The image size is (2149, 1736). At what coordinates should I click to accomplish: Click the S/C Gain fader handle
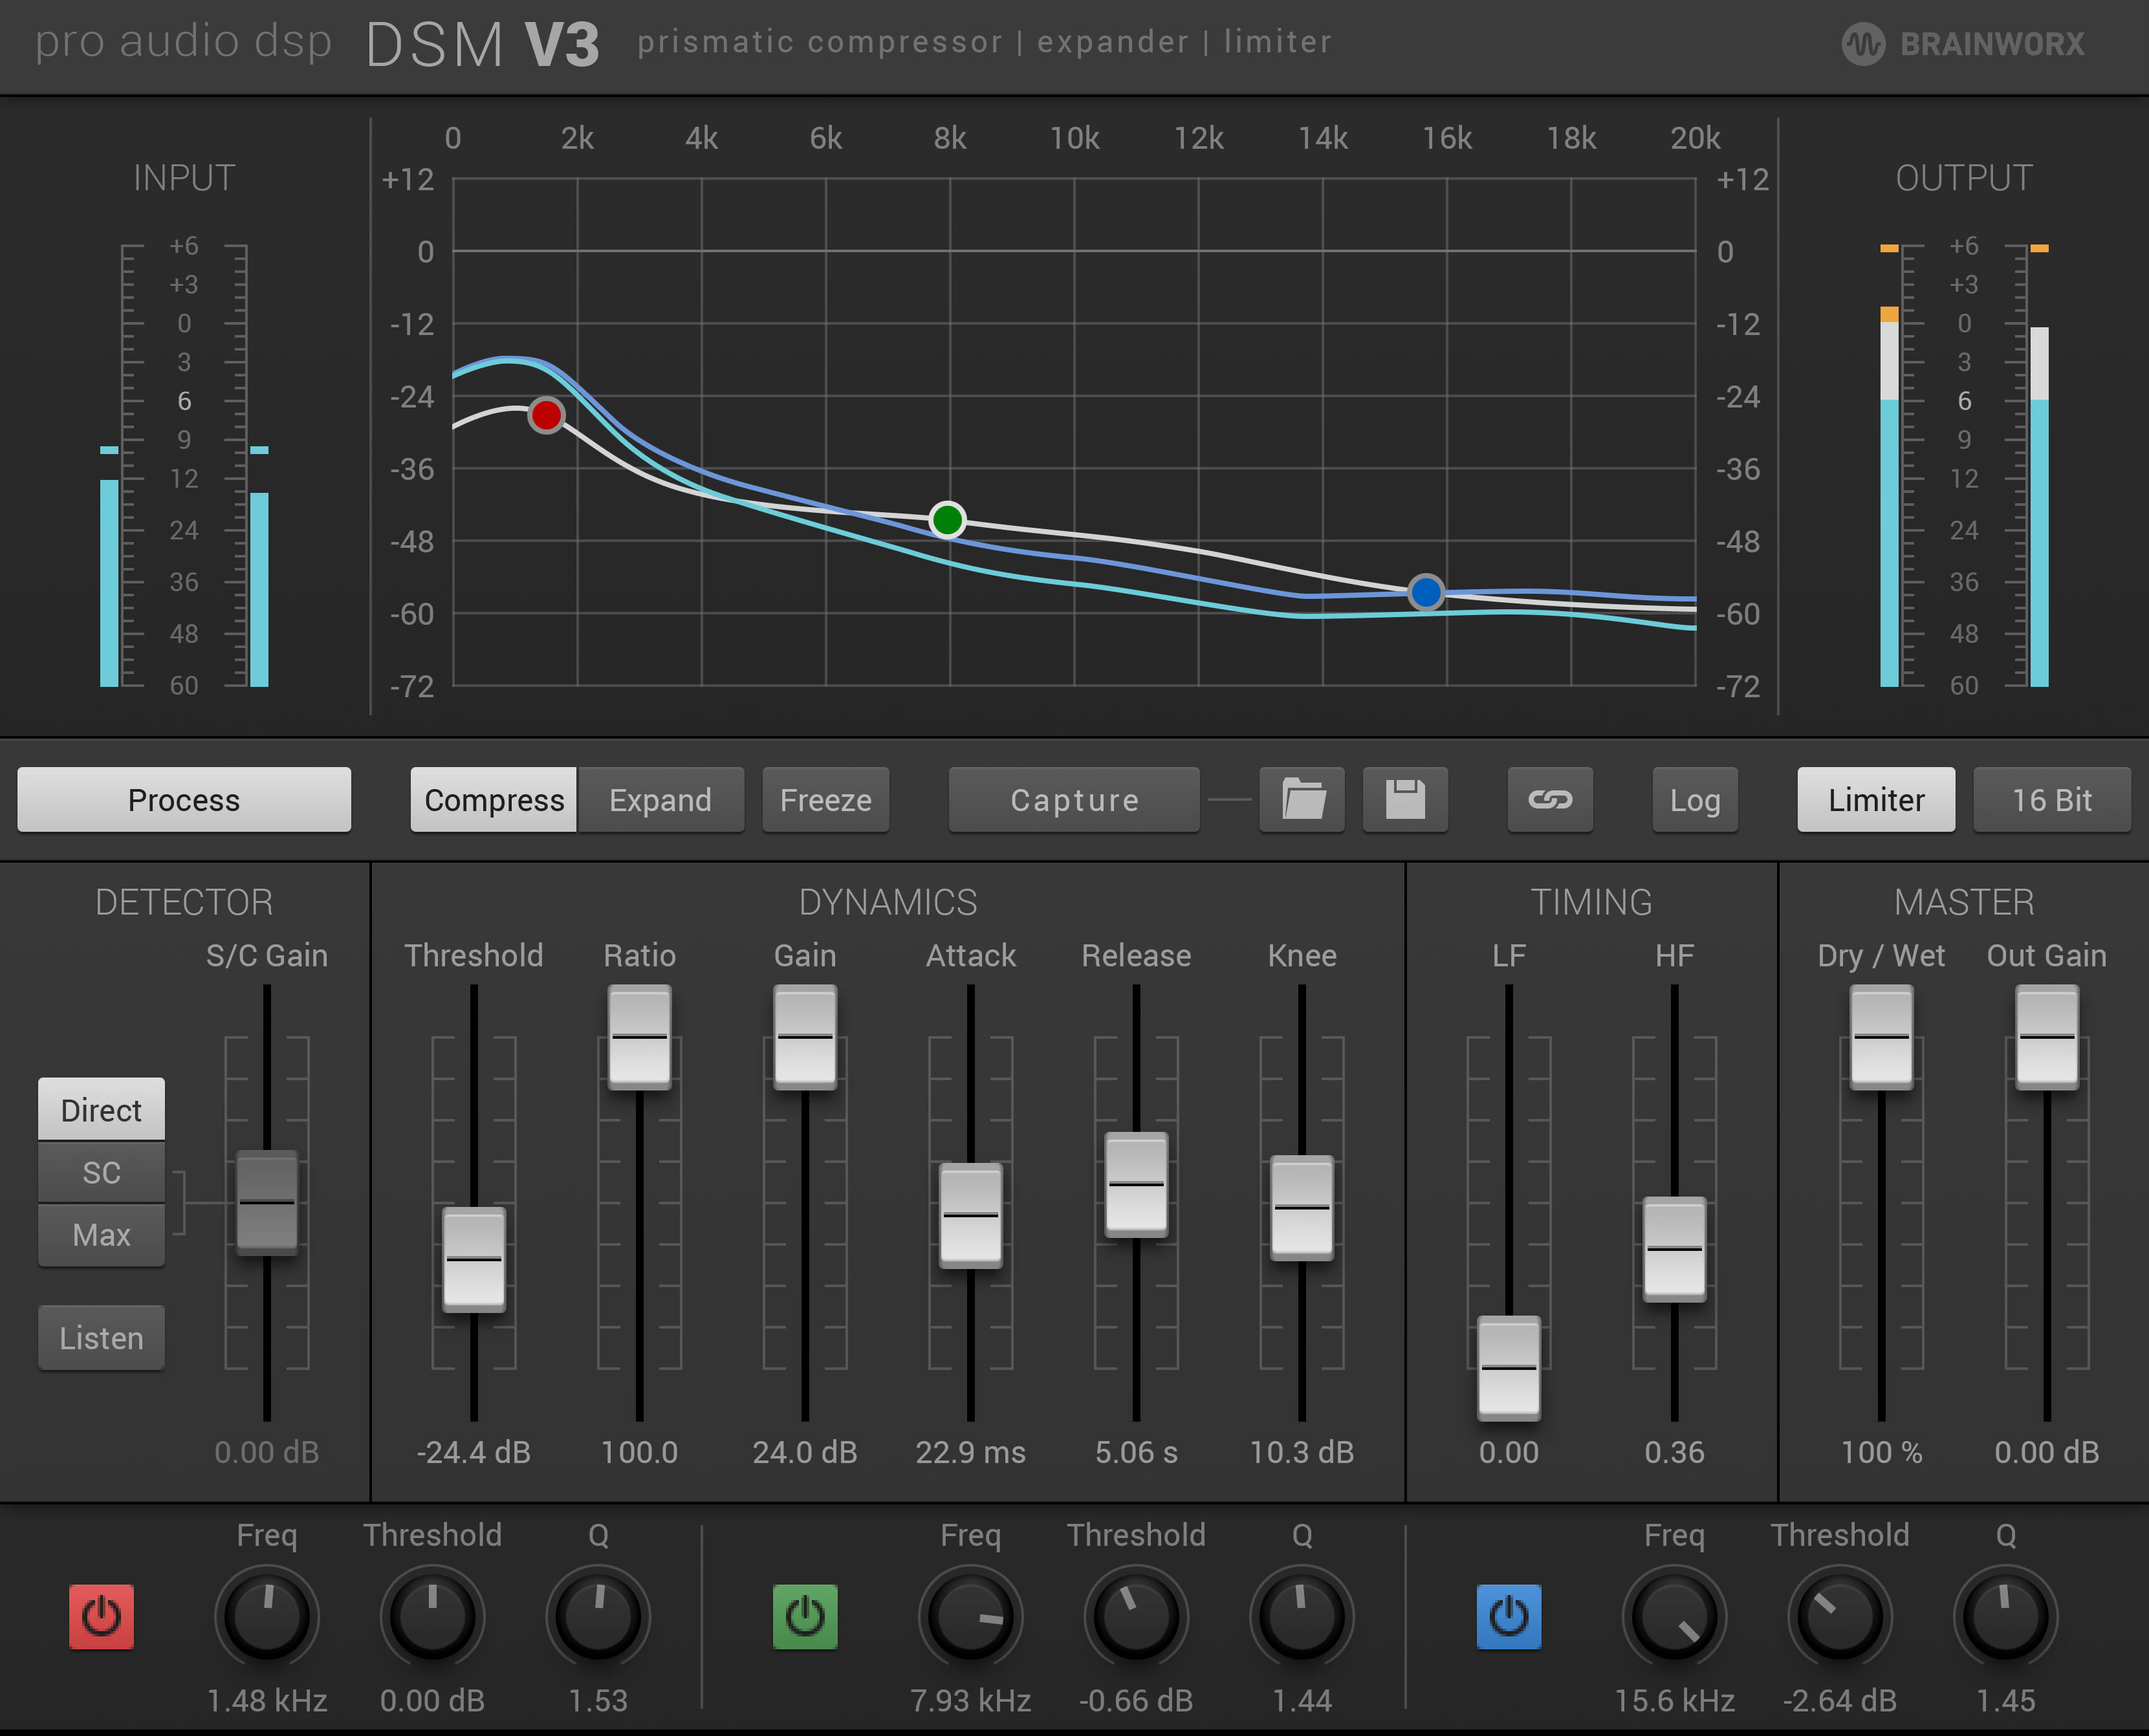pyautogui.click(x=267, y=1202)
